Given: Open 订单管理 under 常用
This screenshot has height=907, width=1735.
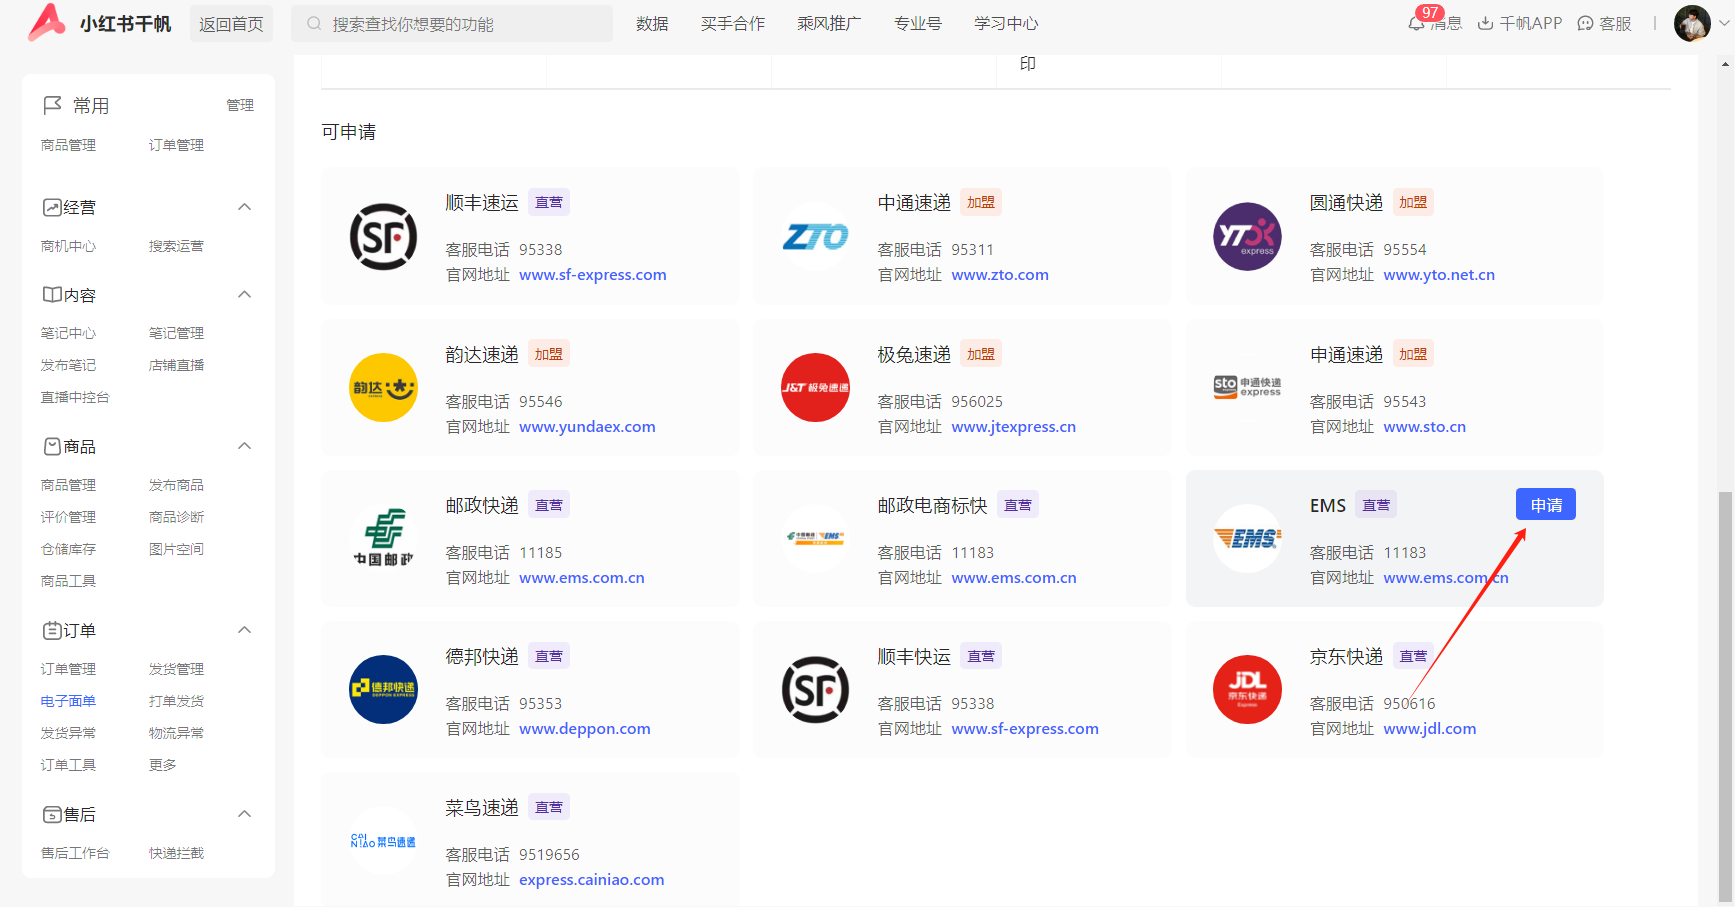Looking at the screenshot, I should pyautogui.click(x=176, y=145).
